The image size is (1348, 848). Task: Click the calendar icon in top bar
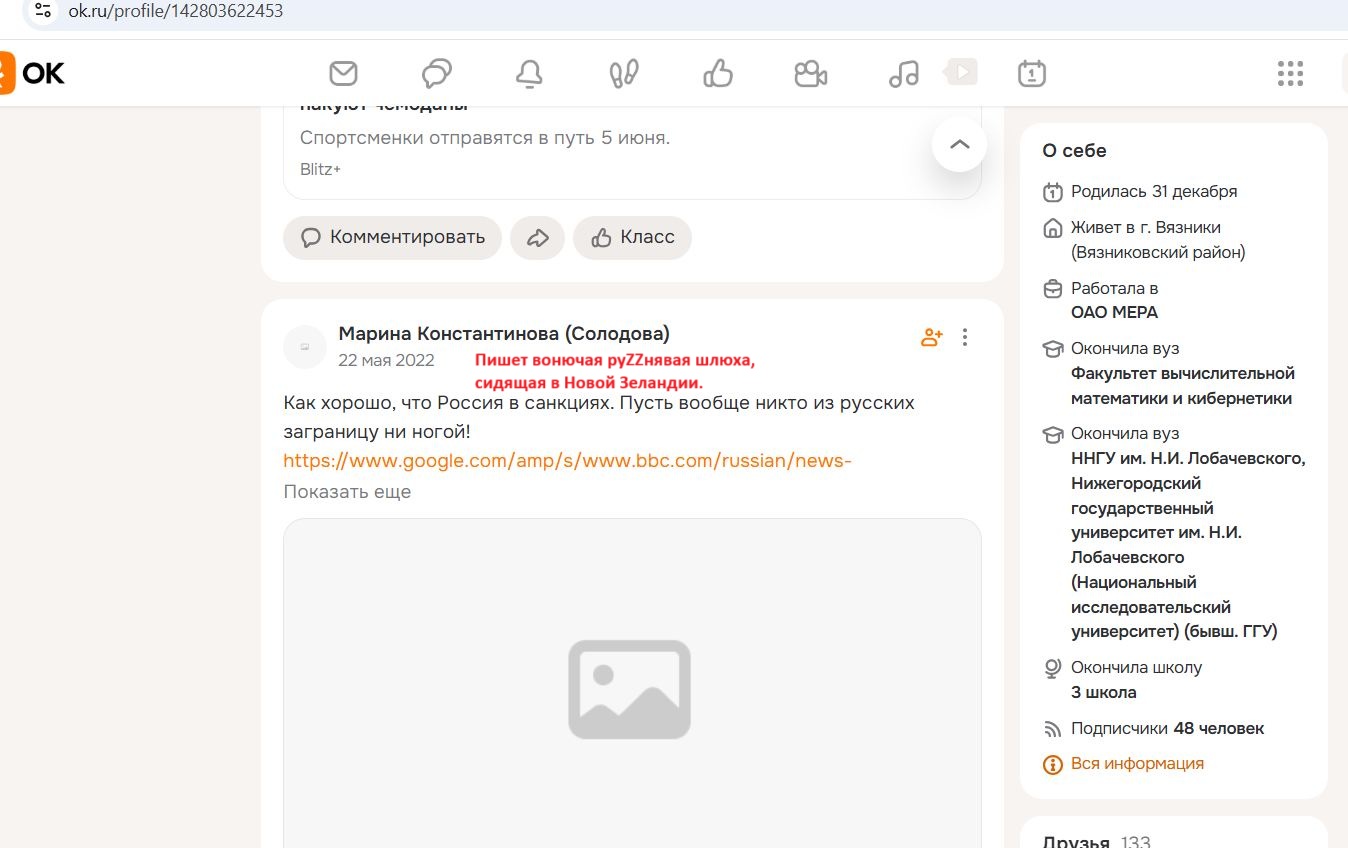[1031, 73]
